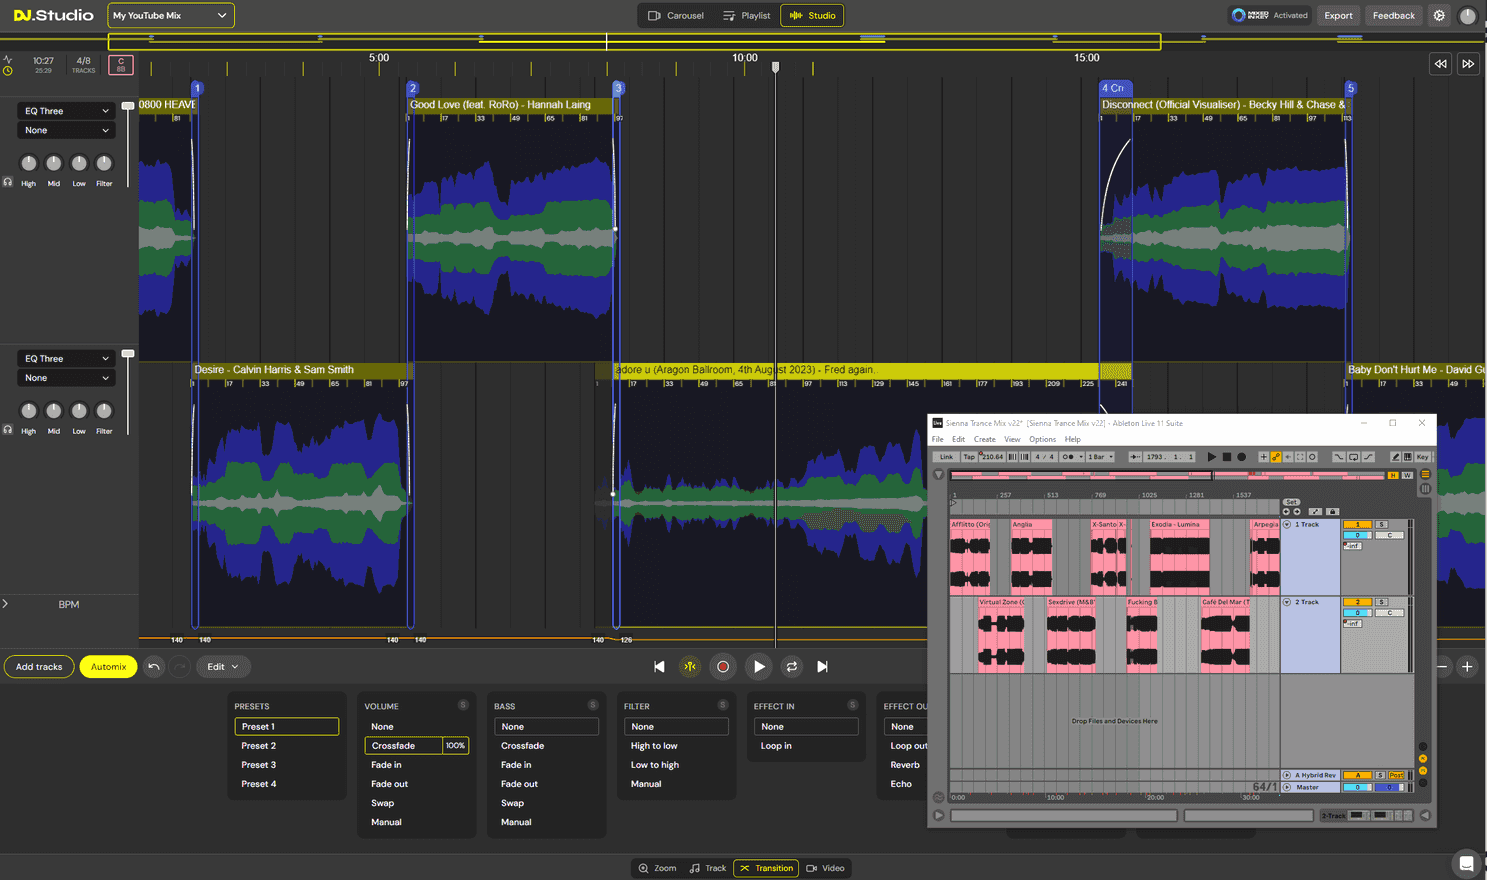The width and height of the screenshot is (1487, 880).
Task: Switch to the Playlist view tab
Action: (x=746, y=16)
